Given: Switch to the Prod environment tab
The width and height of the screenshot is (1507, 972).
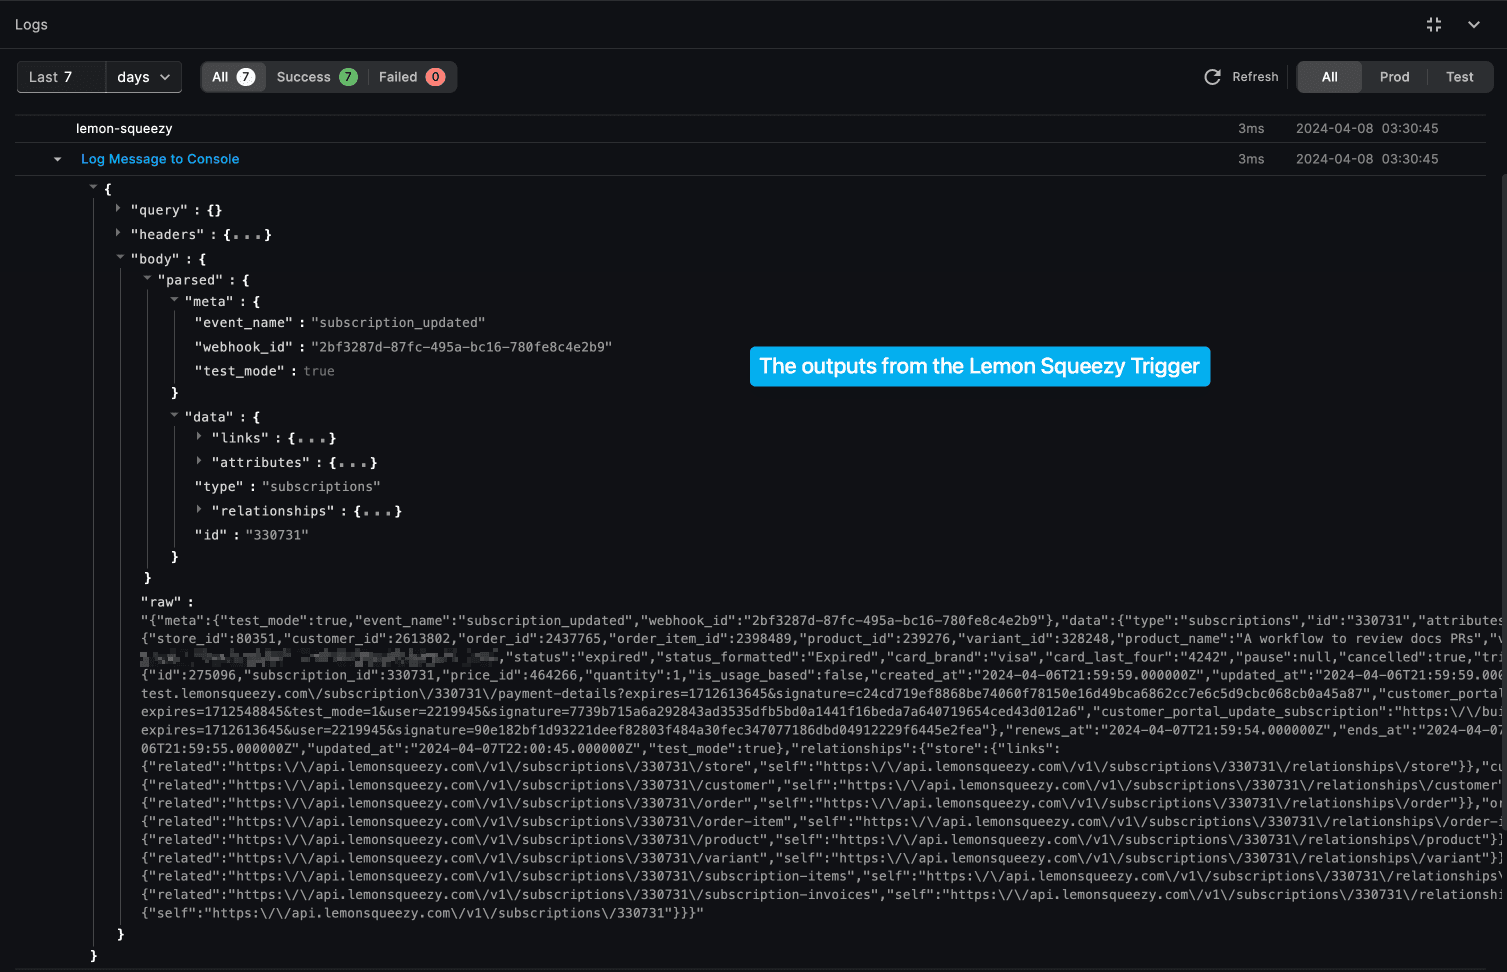Looking at the screenshot, I should pyautogui.click(x=1394, y=77).
